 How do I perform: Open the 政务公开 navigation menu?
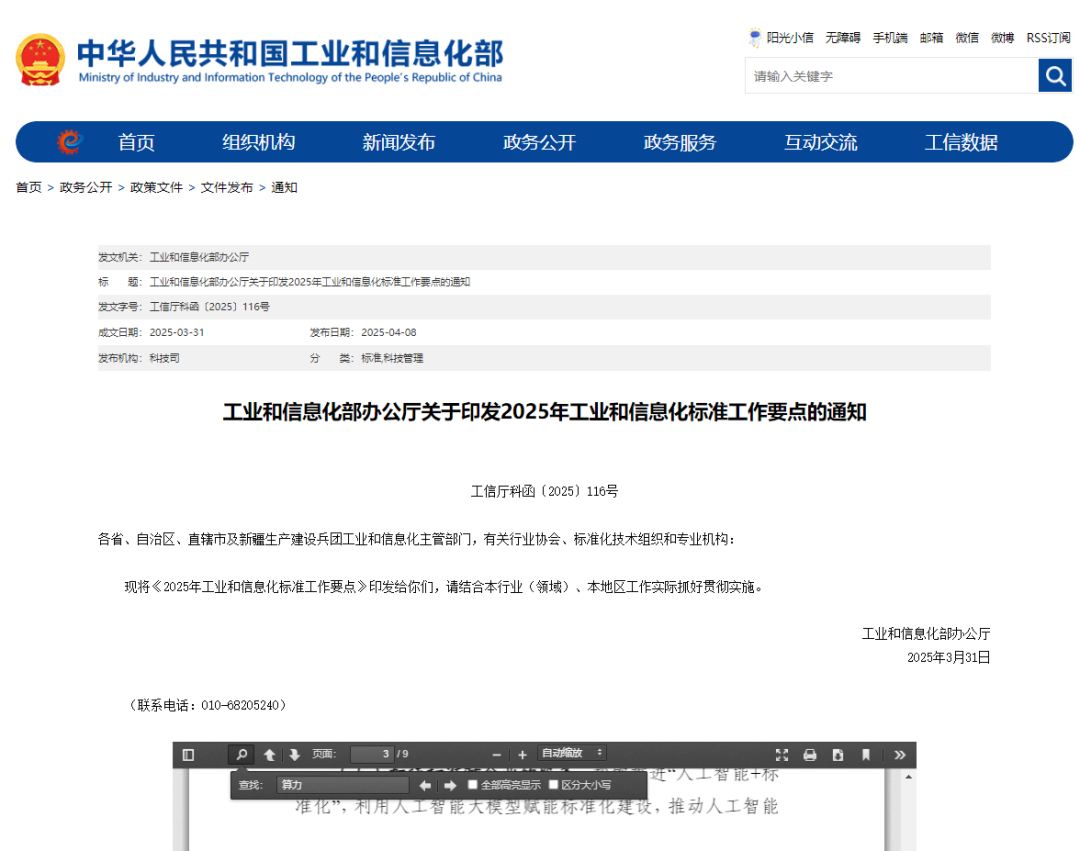pos(540,142)
